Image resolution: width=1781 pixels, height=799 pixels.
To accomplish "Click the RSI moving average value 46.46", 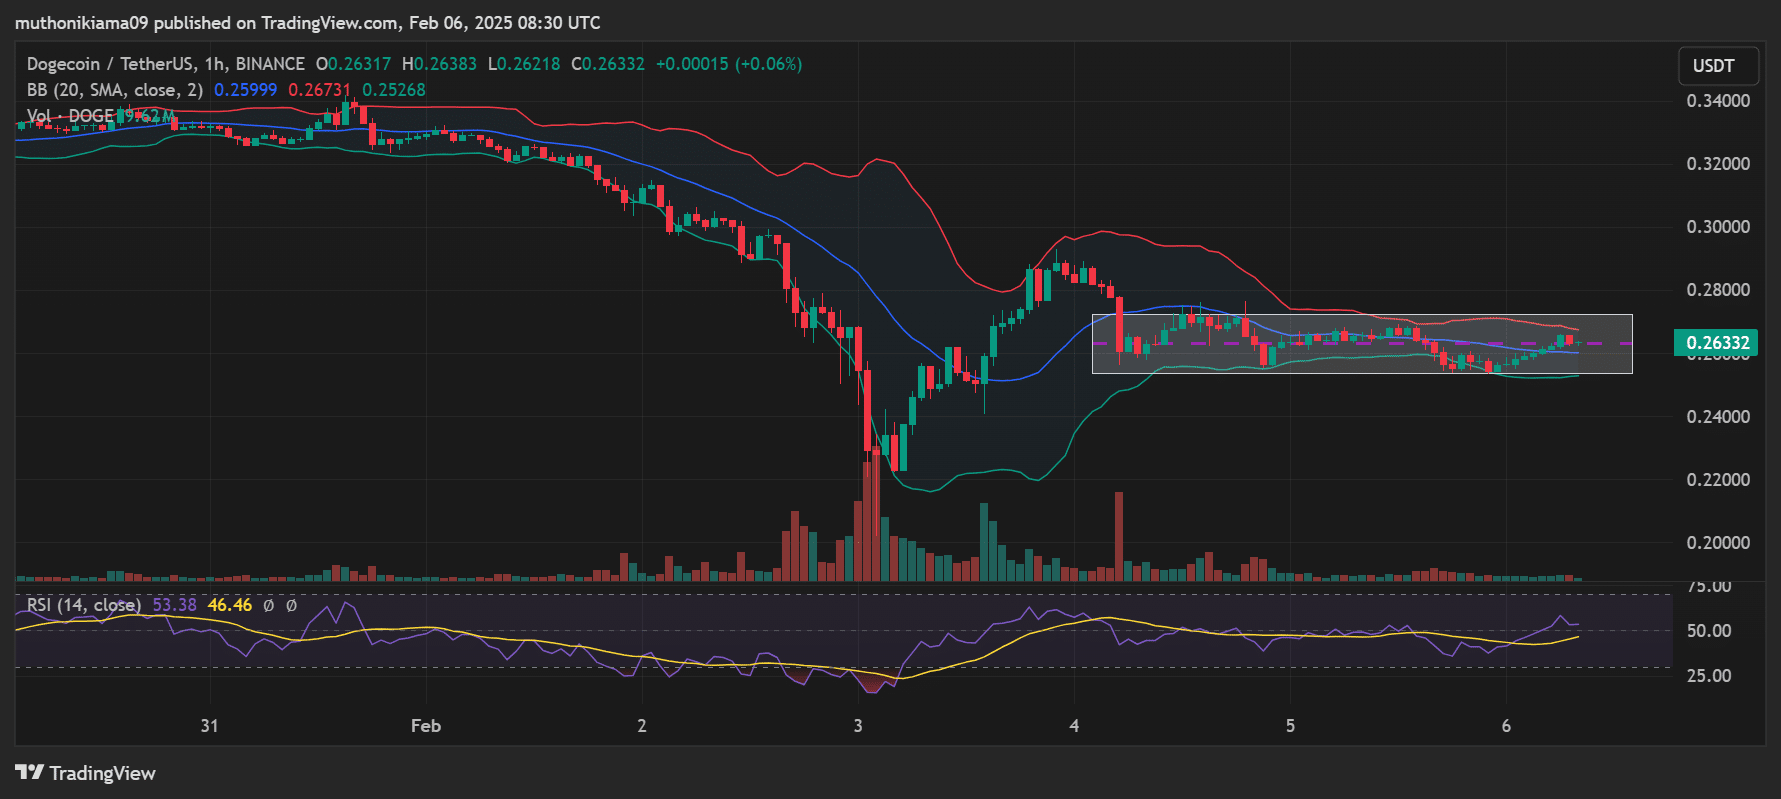I will tap(229, 605).
